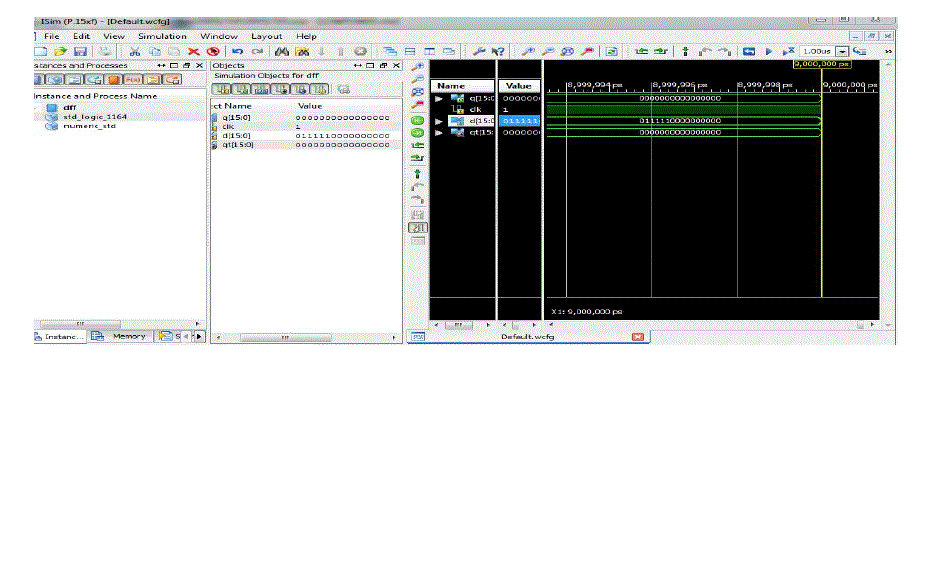The height and width of the screenshot is (574, 948).
Task: Toggle the first object type filter button
Action: click(221, 89)
